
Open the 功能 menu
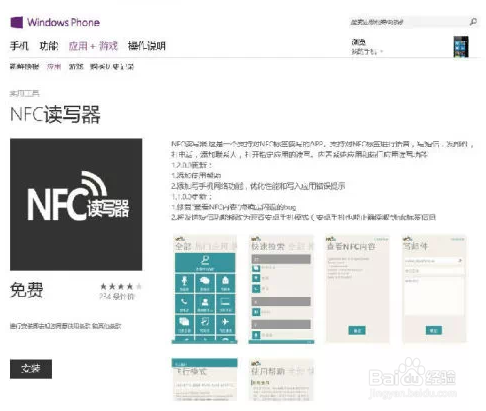tap(49, 46)
